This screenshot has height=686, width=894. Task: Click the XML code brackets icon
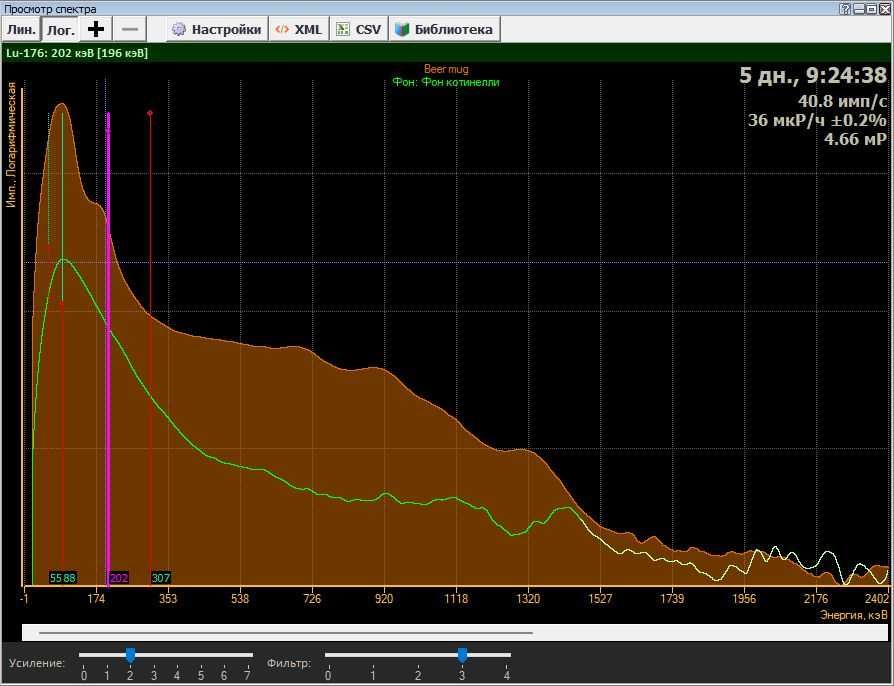(282, 30)
